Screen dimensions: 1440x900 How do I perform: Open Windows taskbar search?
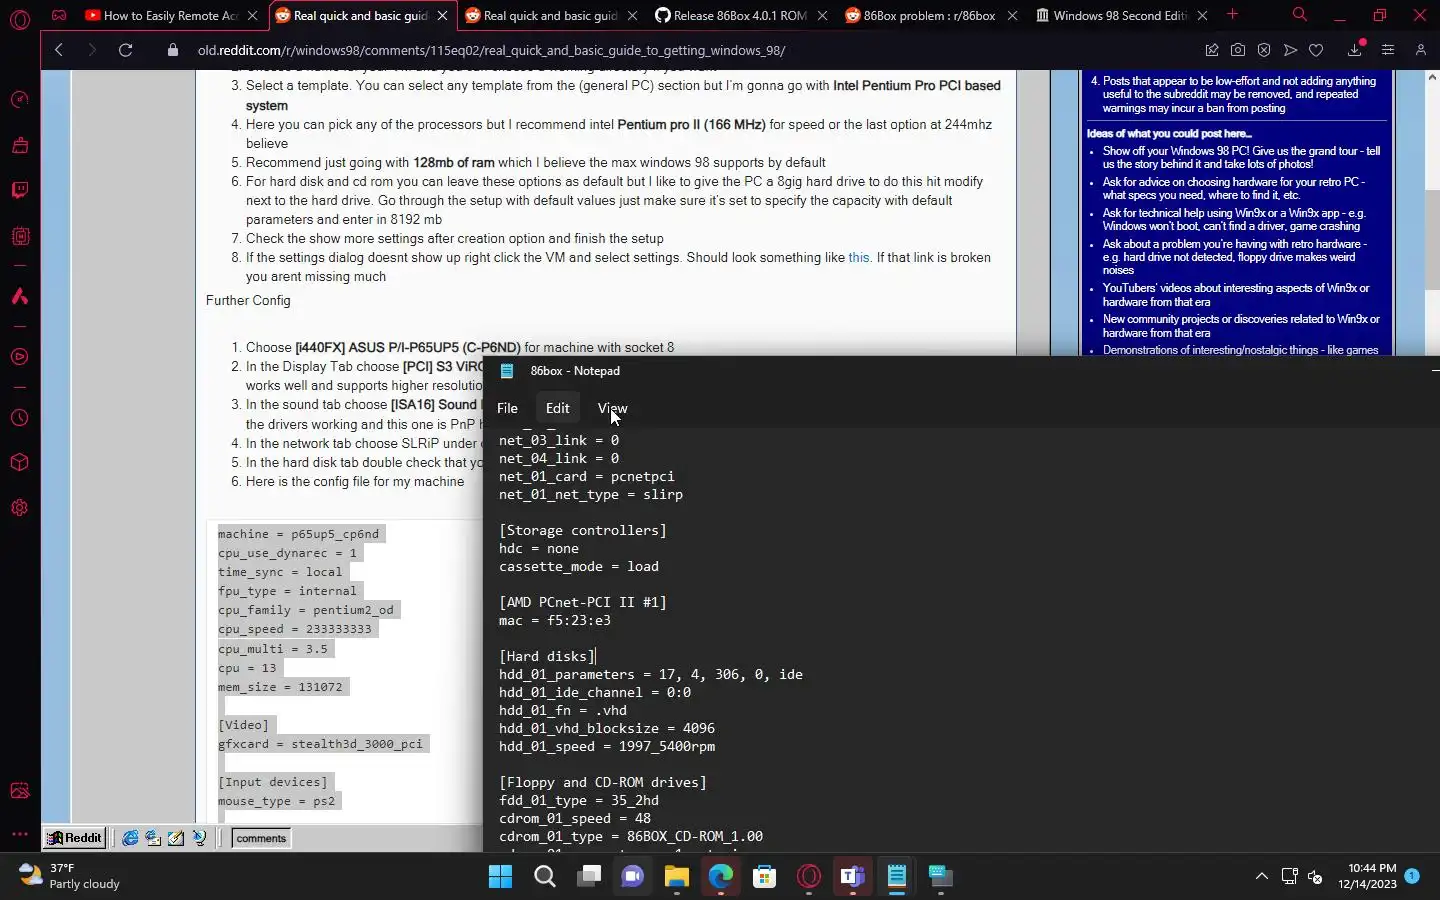[545, 877]
